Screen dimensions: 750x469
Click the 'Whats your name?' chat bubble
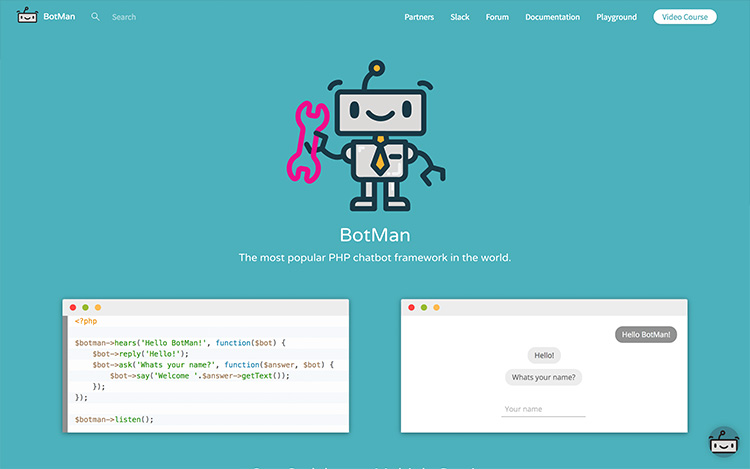click(544, 377)
